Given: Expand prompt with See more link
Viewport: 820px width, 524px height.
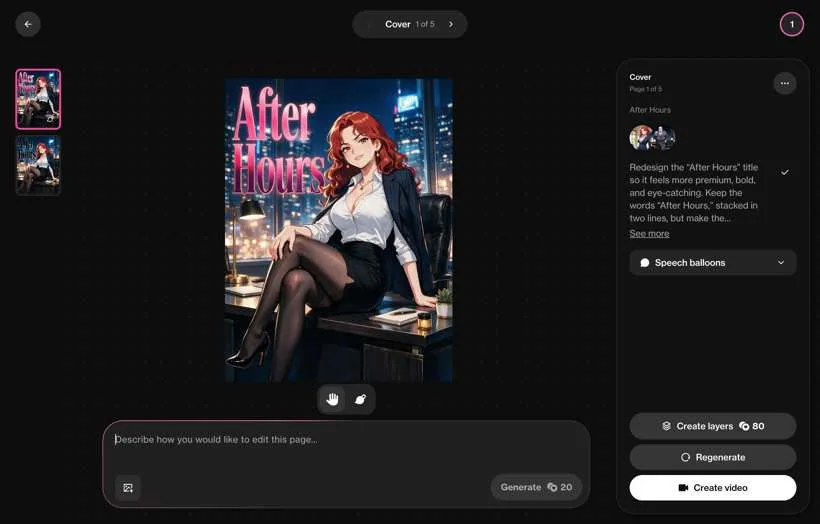Looking at the screenshot, I should click(649, 234).
